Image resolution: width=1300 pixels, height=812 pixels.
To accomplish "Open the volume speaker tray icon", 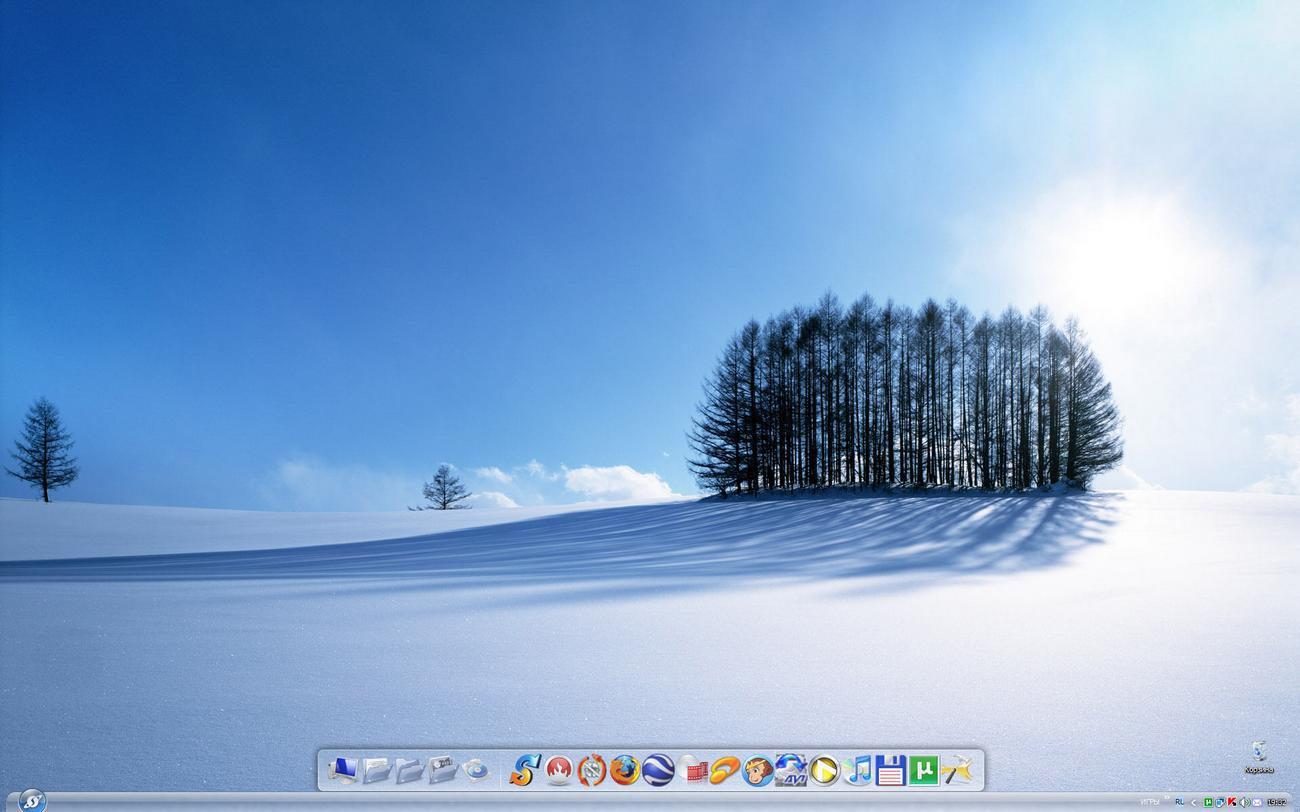I will tap(1244, 802).
